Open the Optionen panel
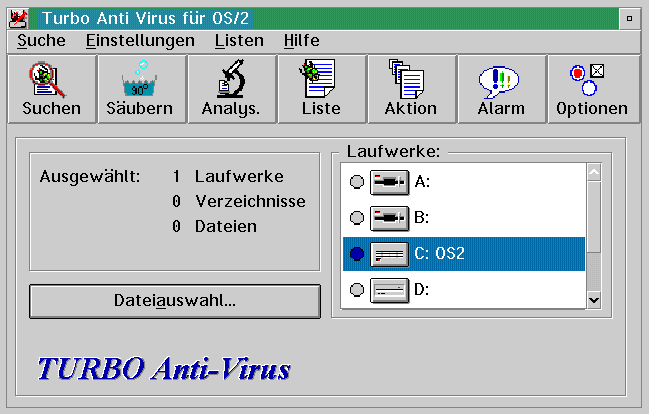This screenshot has width=649, height=414. click(x=593, y=89)
